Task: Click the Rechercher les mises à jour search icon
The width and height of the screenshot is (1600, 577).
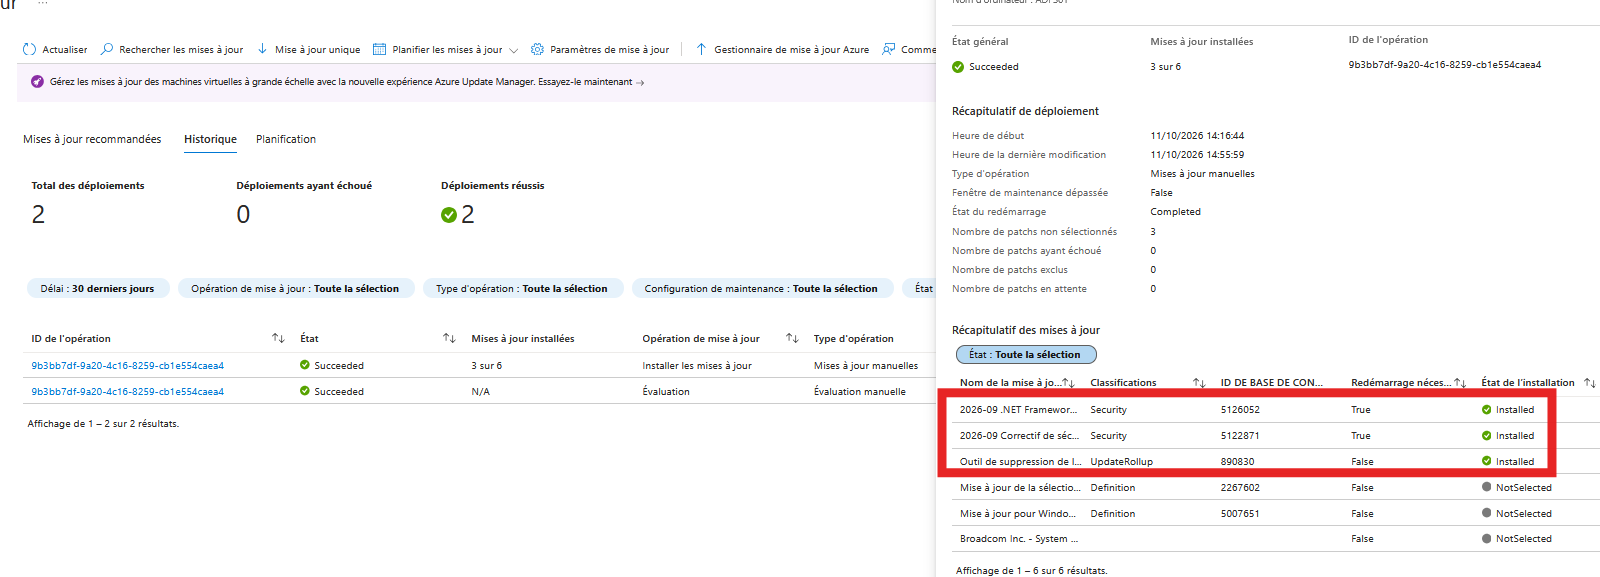Action: (x=107, y=49)
